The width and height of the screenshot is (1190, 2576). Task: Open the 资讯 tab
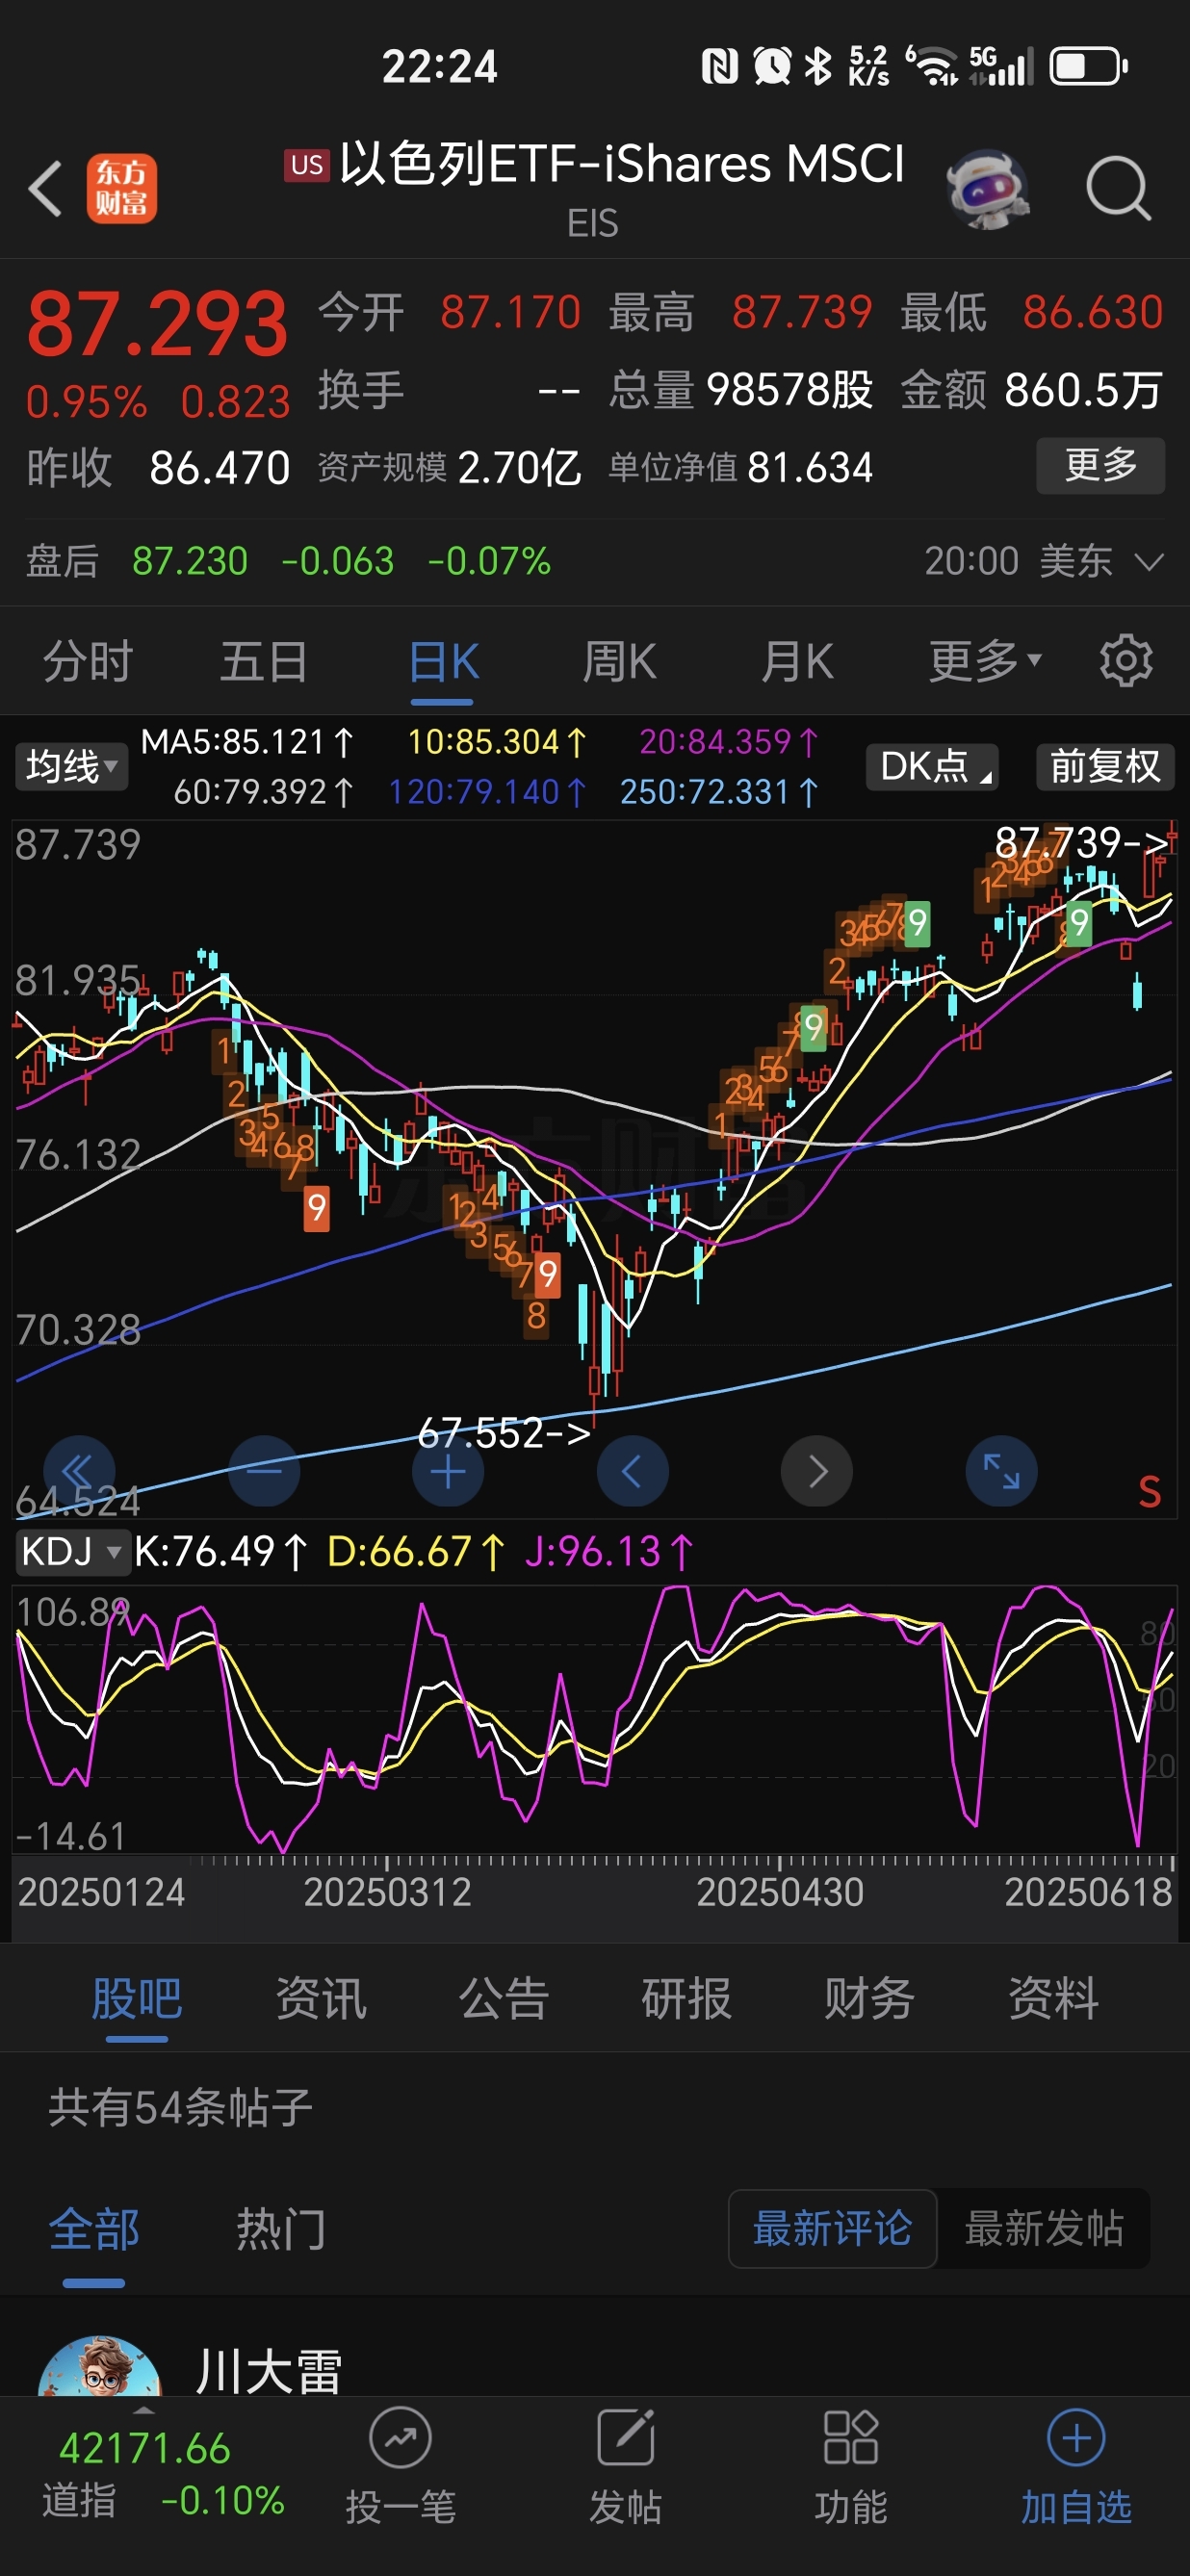coord(321,1999)
